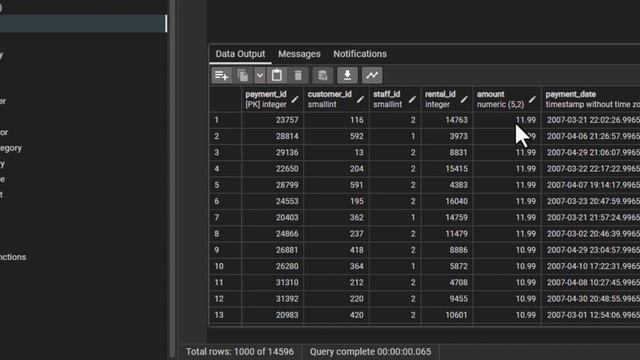Click the Delete trash icon
Screen dimensions: 640x360
[298, 76]
